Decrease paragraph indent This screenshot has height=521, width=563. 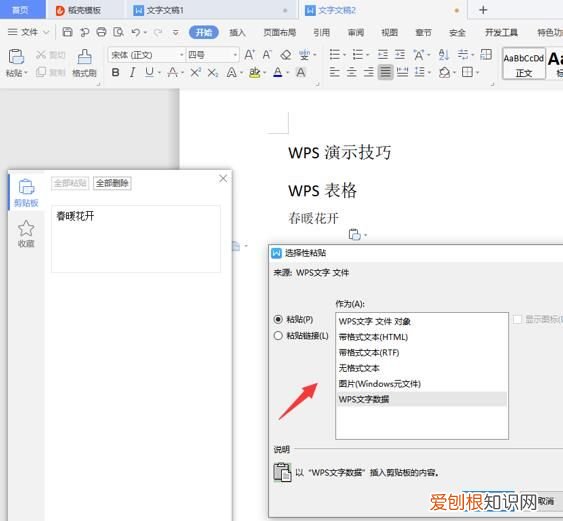(x=383, y=55)
